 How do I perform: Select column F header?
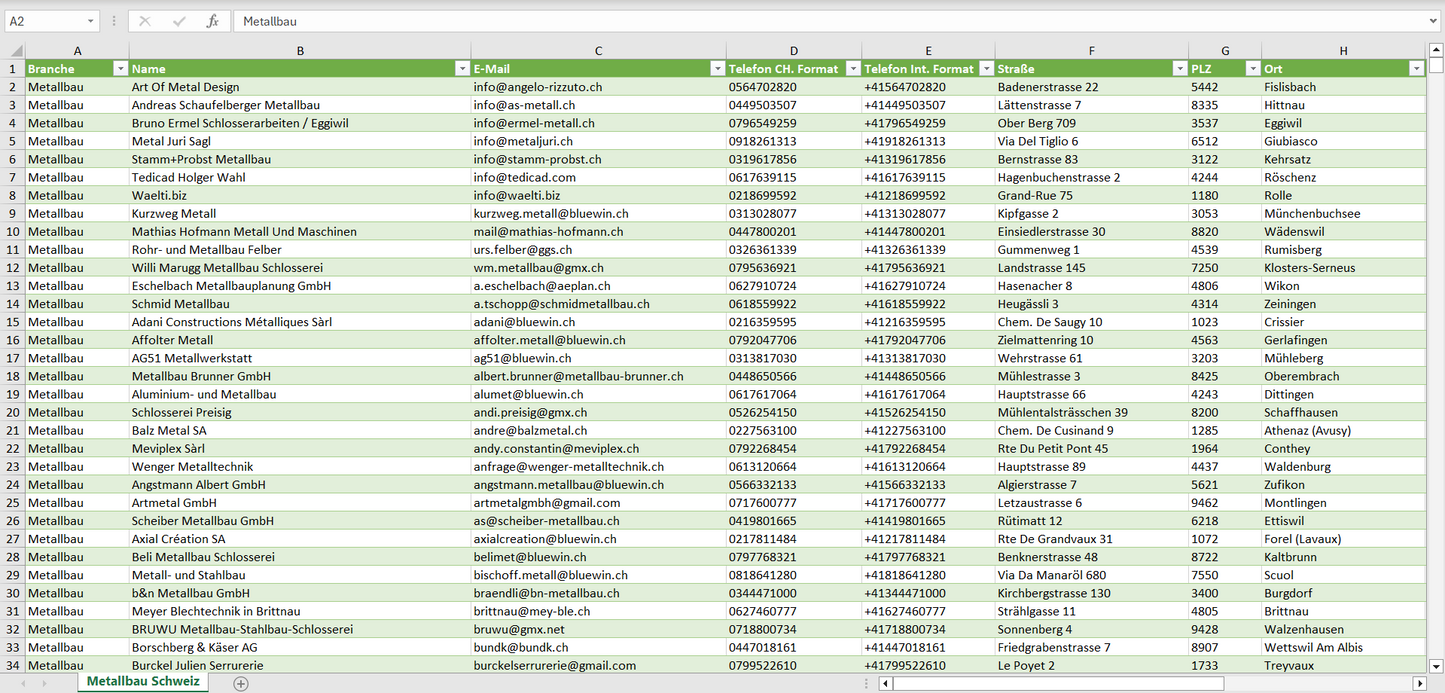coord(1091,51)
